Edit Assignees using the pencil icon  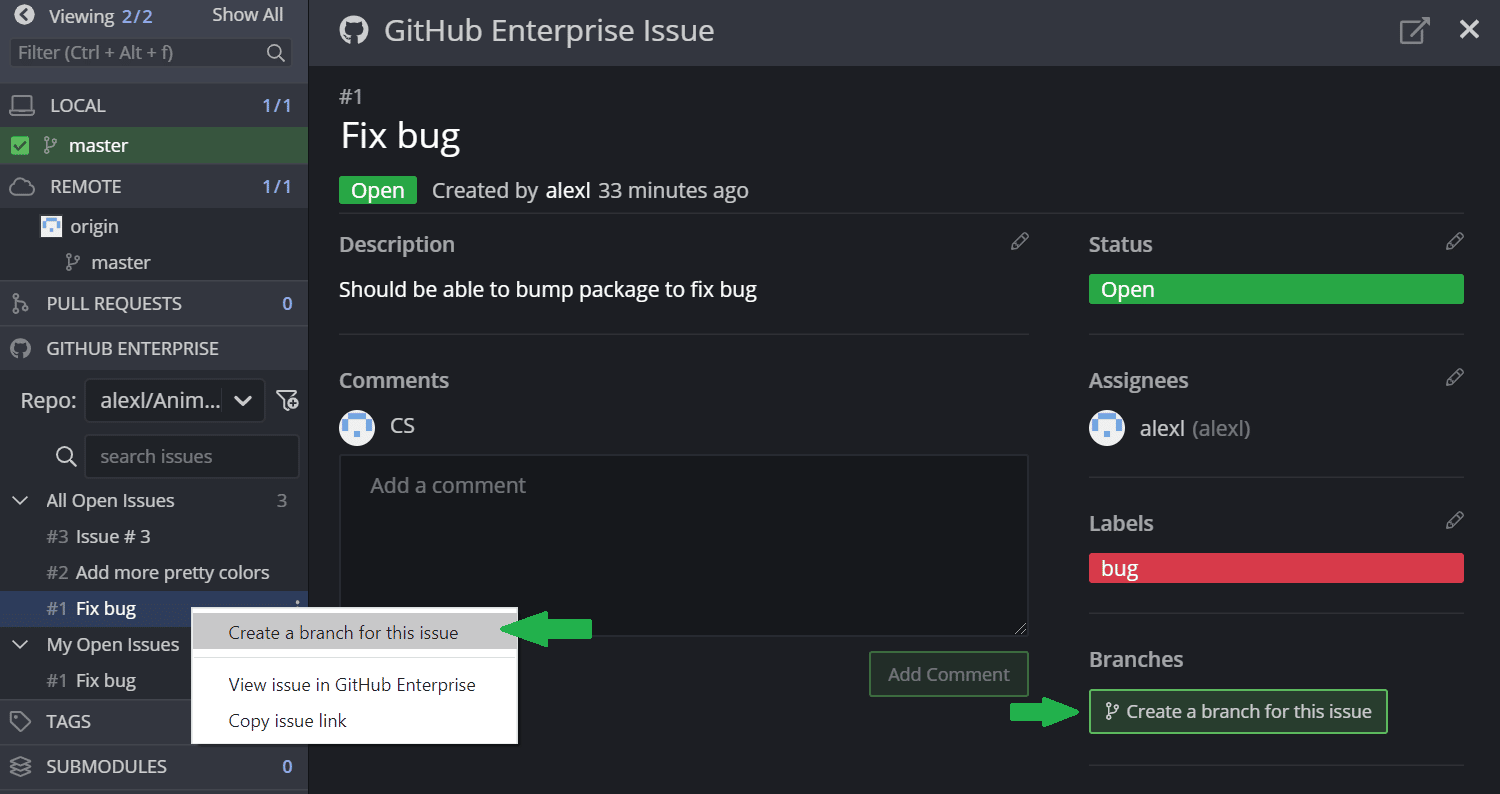(1454, 378)
